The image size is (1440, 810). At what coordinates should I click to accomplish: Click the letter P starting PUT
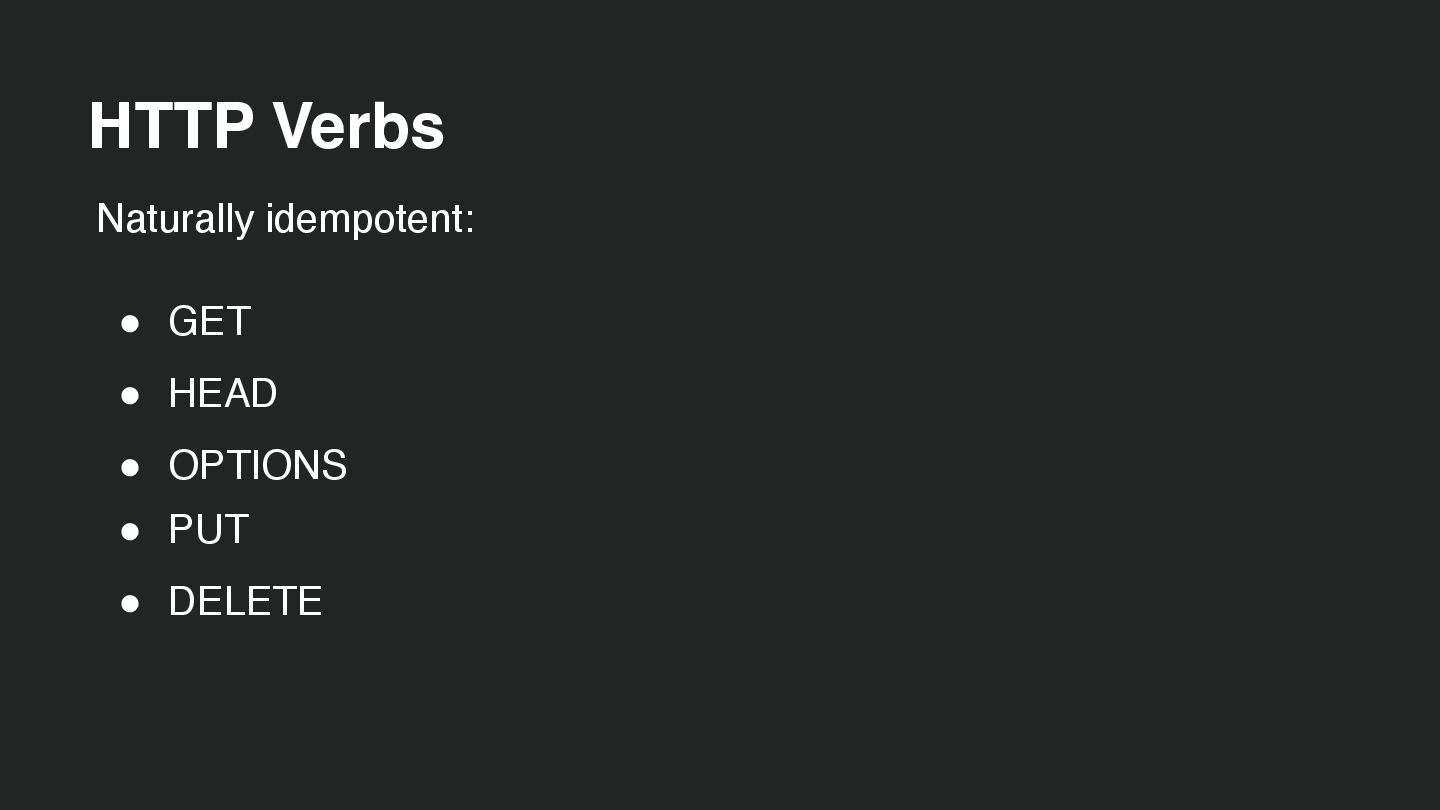181,530
